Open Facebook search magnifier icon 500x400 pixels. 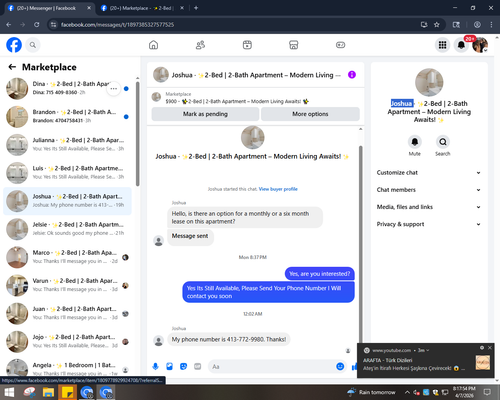(x=33, y=45)
